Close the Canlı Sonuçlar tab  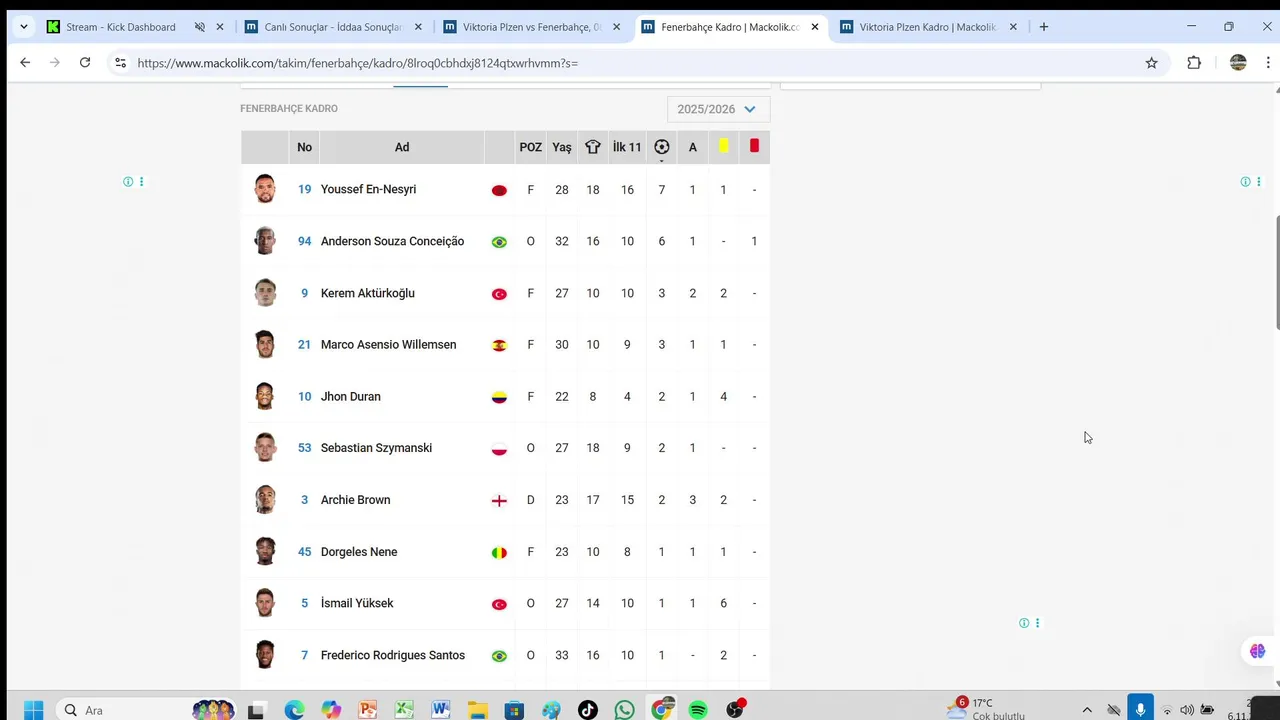(x=418, y=27)
